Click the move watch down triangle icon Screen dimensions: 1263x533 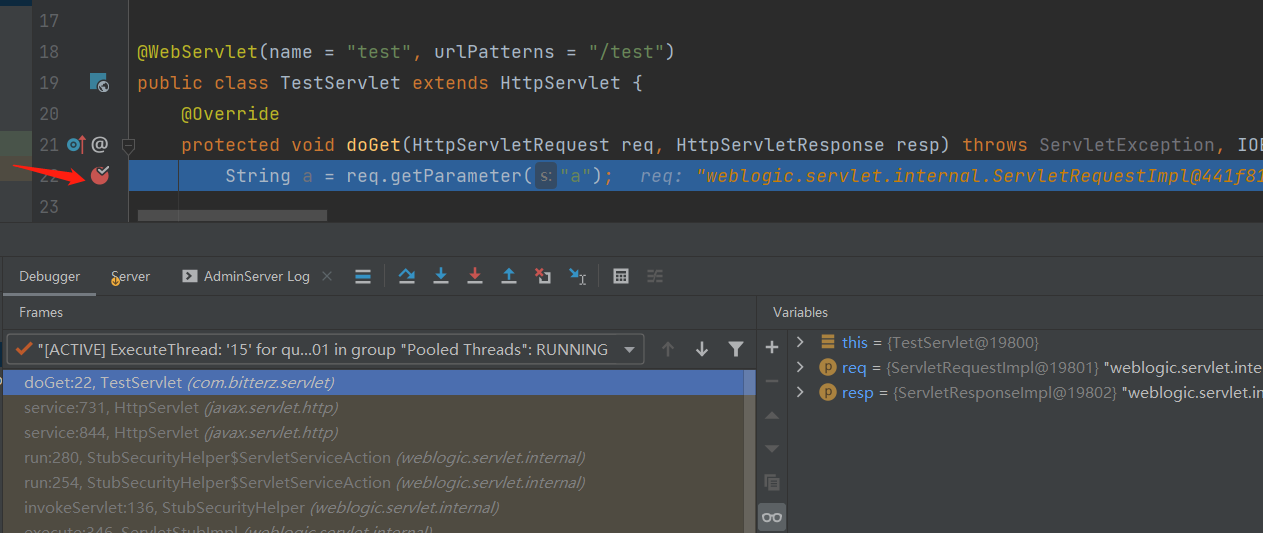pos(772,449)
